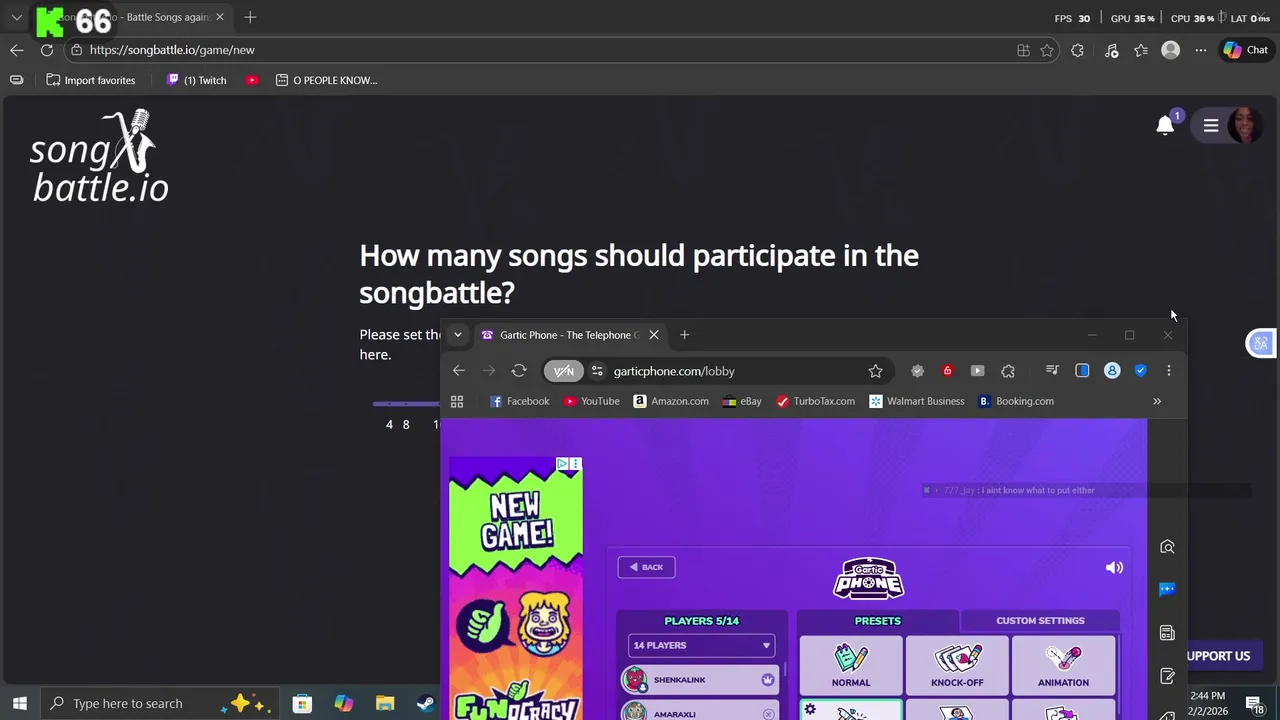The image size is (1280, 720).
Task: Open the Twitch bookmark in Edge
Action: coord(197,80)
